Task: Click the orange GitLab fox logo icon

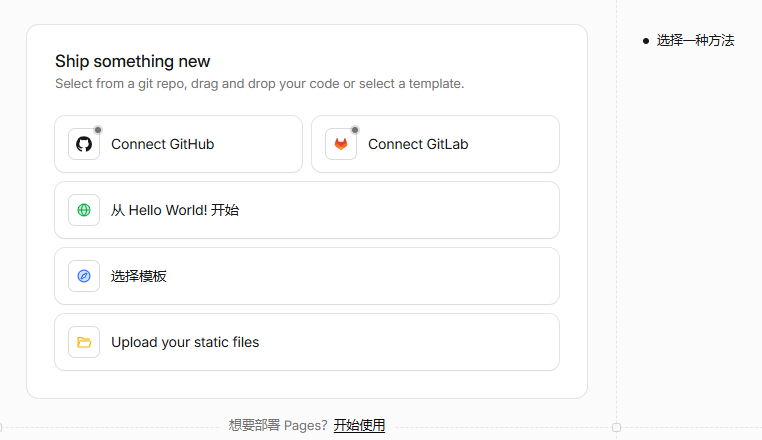Action: (x=341, y=144)
